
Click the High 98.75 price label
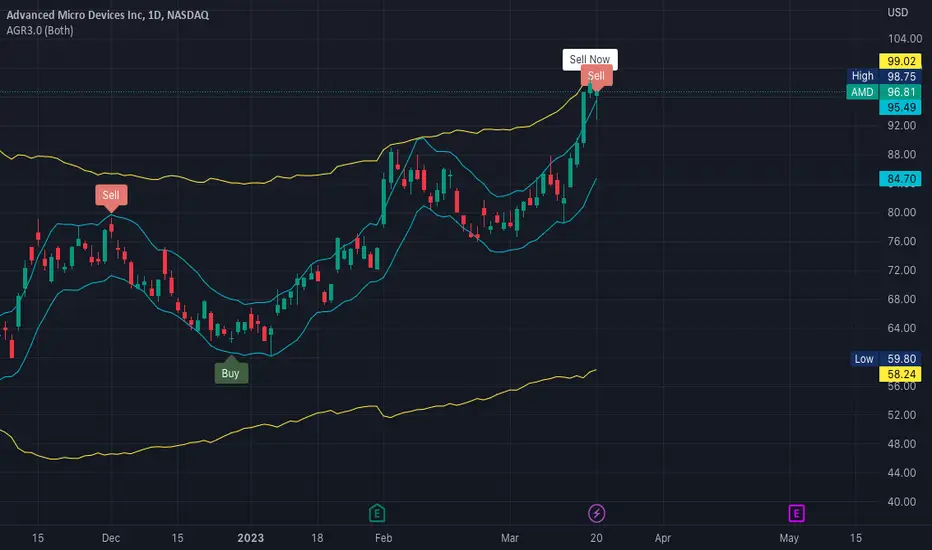click(884, 76)
